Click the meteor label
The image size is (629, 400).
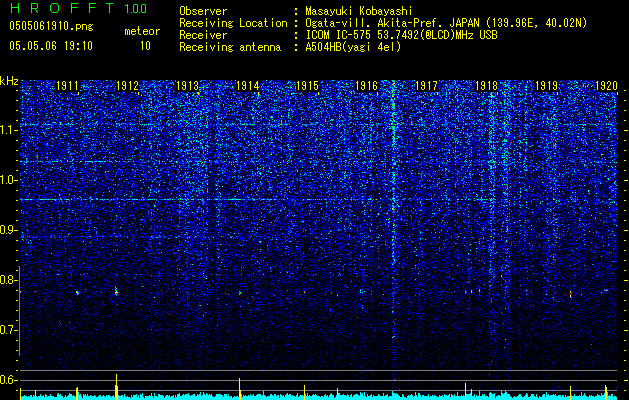click(x=142, y=32)
